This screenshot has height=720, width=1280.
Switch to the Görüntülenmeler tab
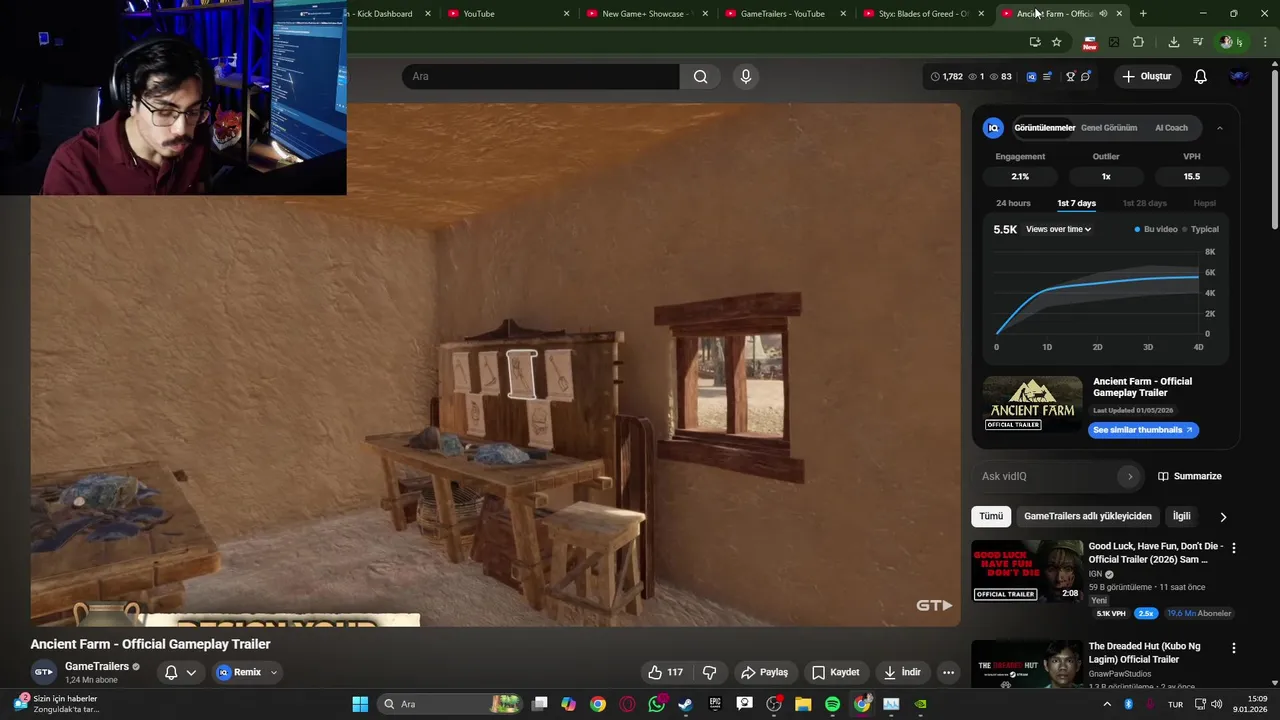click(1044, 128)
